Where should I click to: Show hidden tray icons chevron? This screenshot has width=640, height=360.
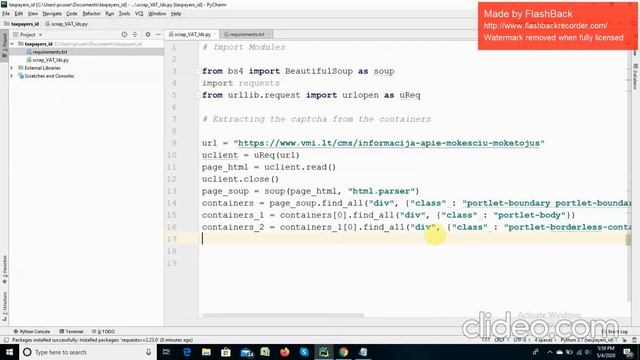pos(549,352)
